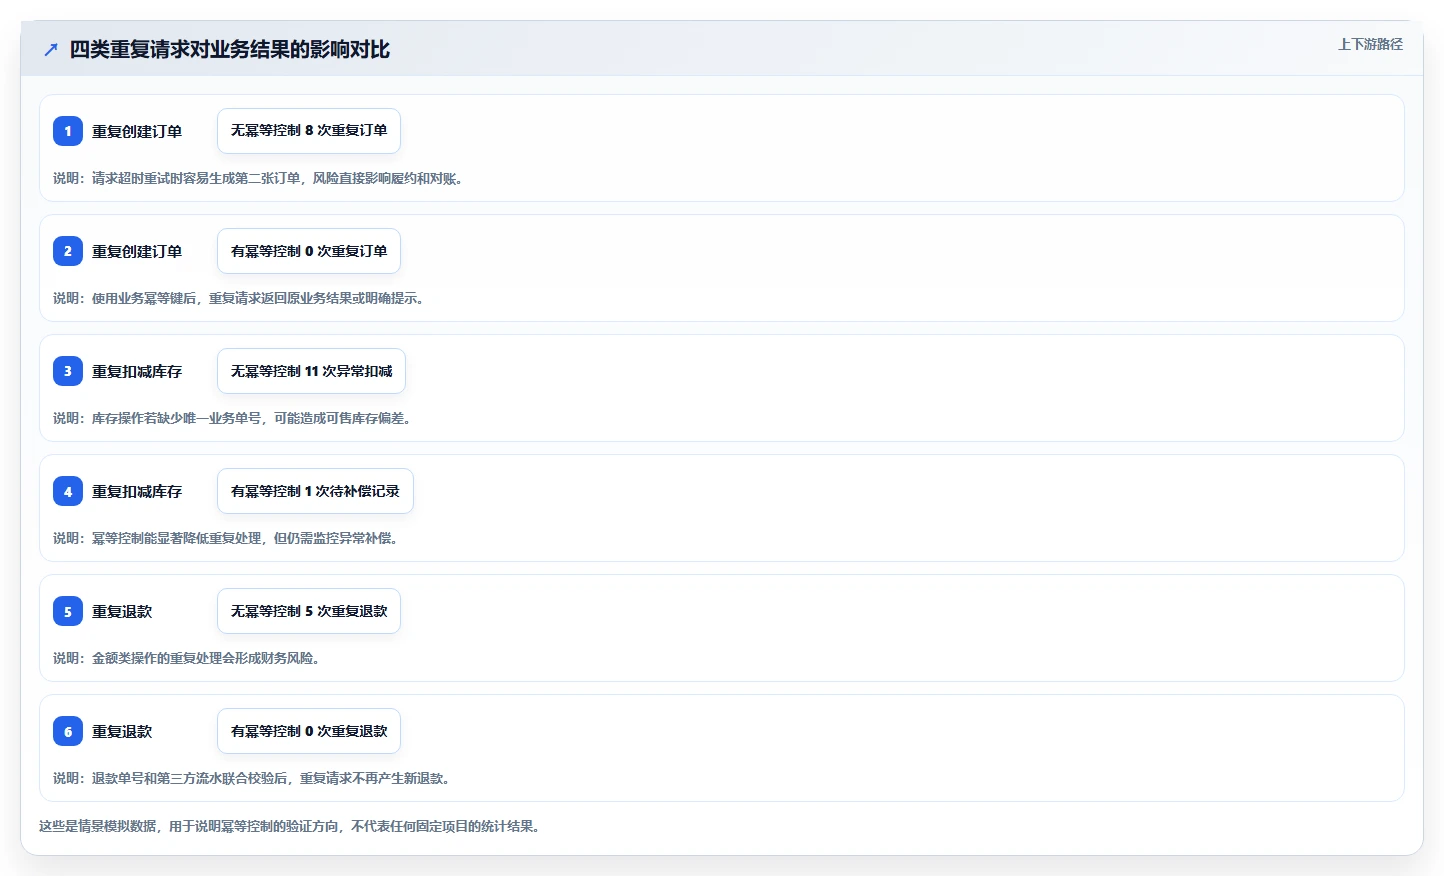This screenshot has height=876, width=1444.
Task: Click 重复退款 label in row 6
Action: click(x=122, y=731)
